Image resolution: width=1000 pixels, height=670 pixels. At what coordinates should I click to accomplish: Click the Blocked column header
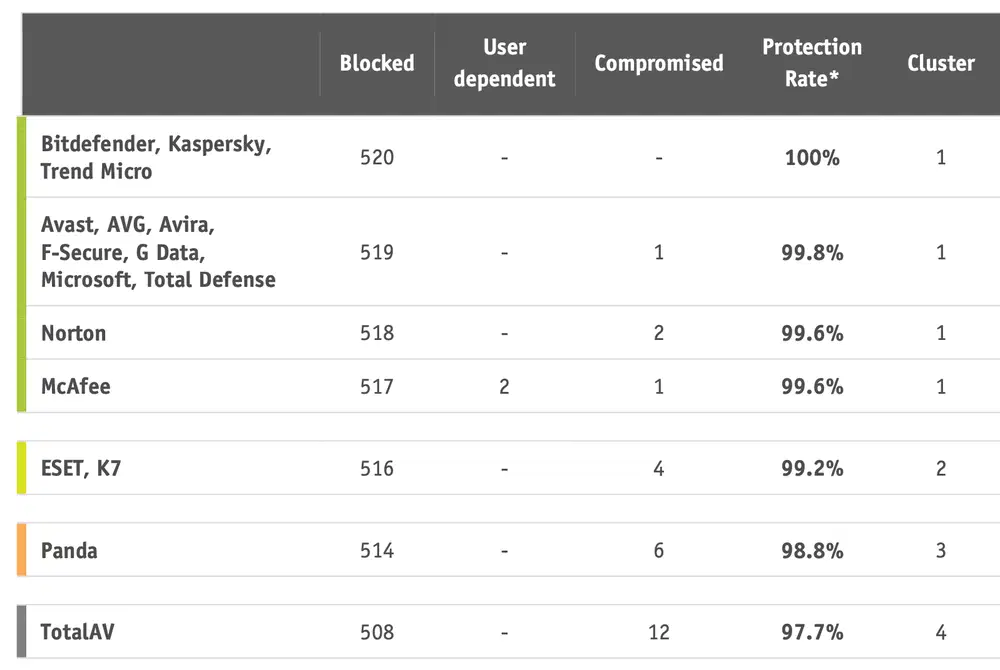376,63
